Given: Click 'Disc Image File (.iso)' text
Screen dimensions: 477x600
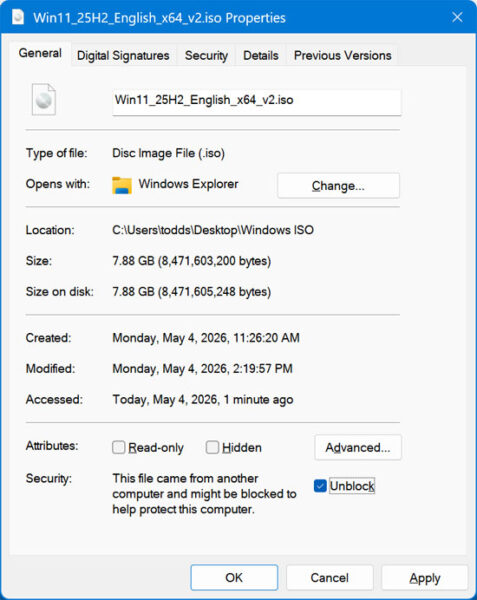Looking at the screenshot, I should pos(168,153).
